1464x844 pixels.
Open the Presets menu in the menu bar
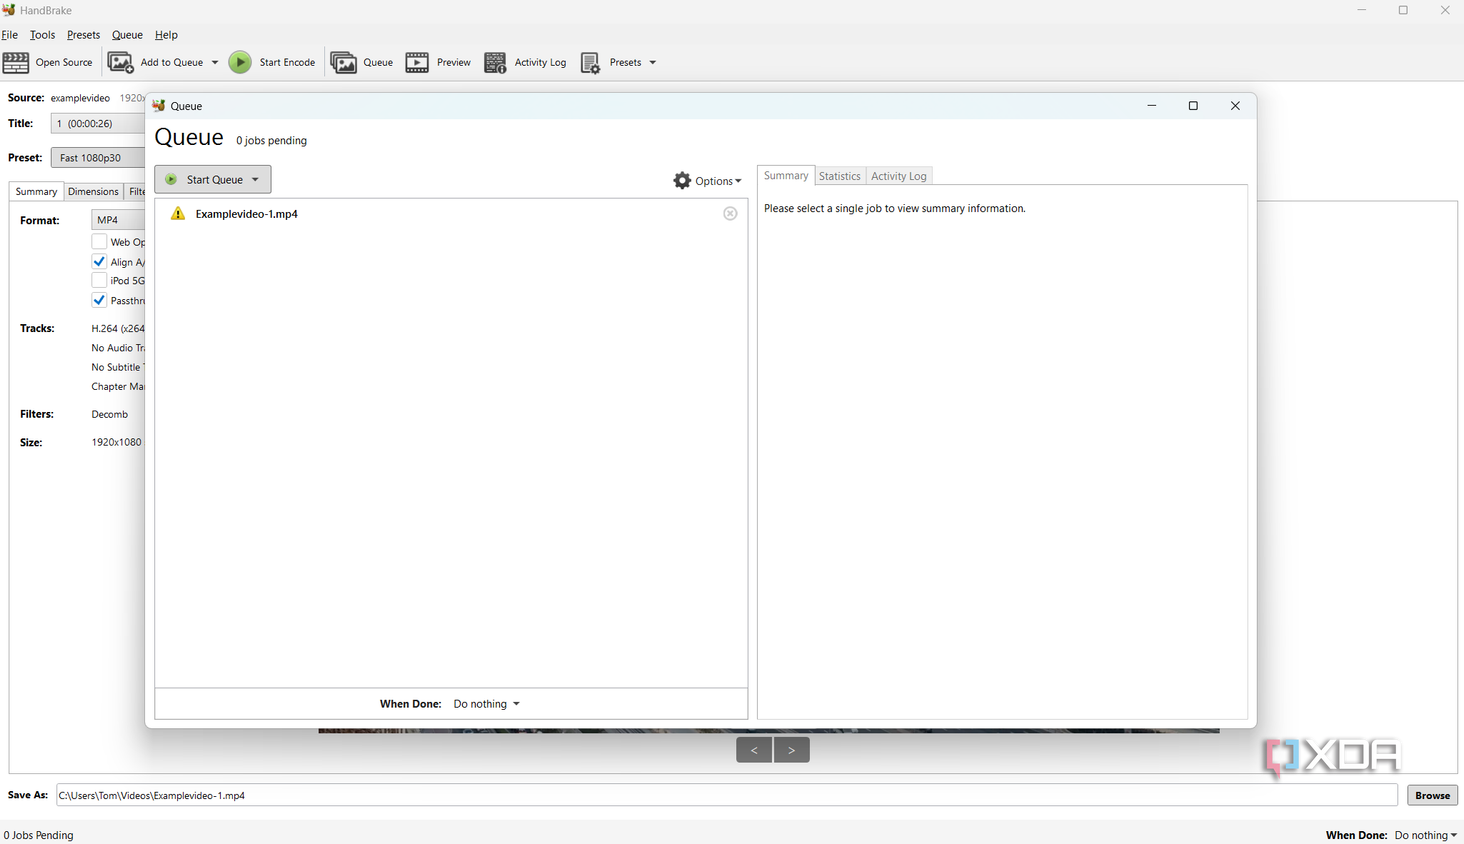pos(83,35)
